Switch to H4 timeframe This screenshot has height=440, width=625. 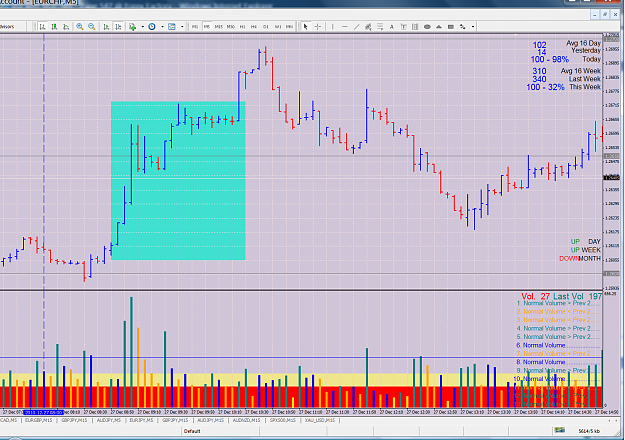click(254, 27)
